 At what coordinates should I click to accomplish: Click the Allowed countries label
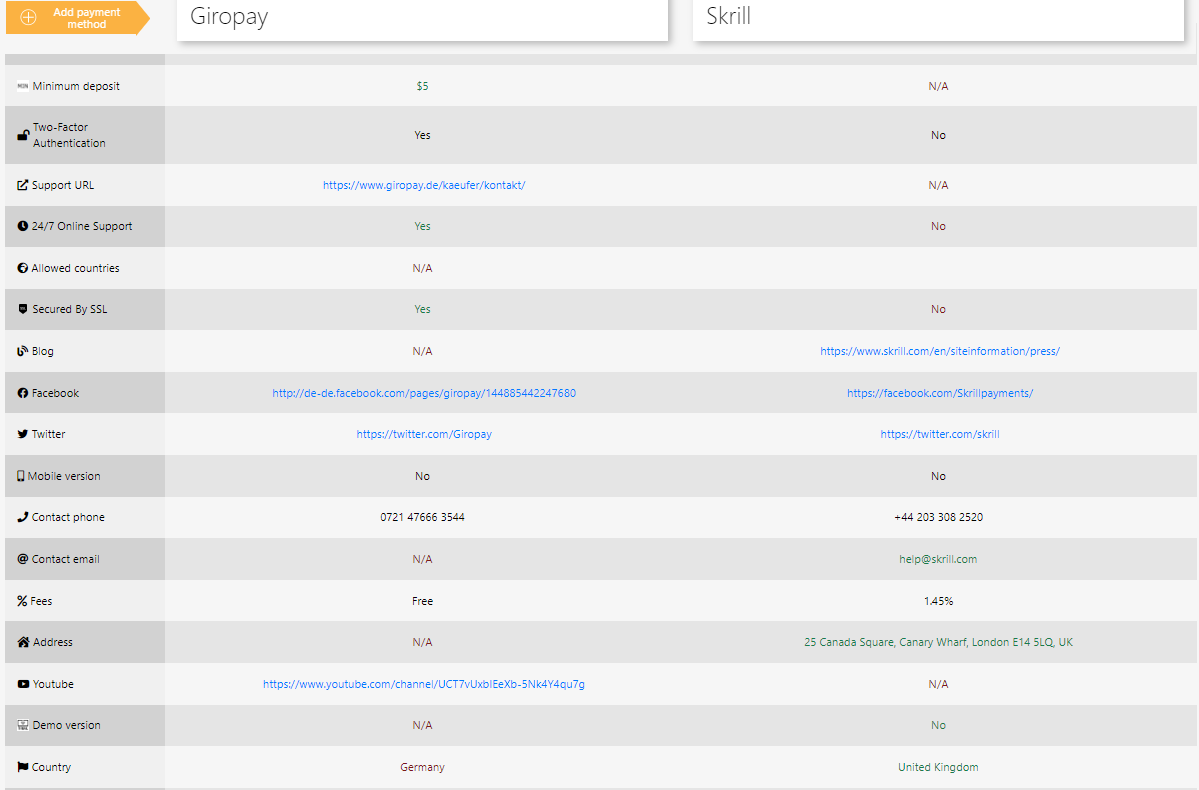click(x=75, y=268)
